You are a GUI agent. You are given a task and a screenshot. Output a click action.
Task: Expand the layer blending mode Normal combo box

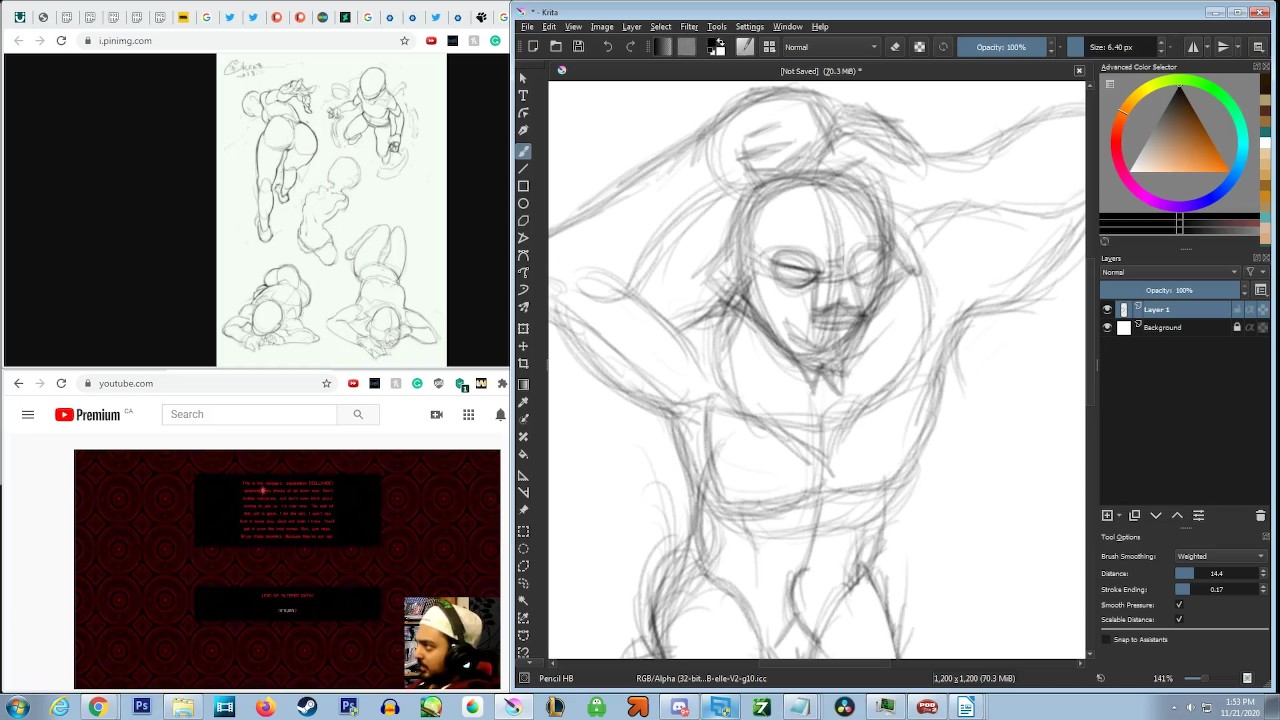pos(1170,272)
